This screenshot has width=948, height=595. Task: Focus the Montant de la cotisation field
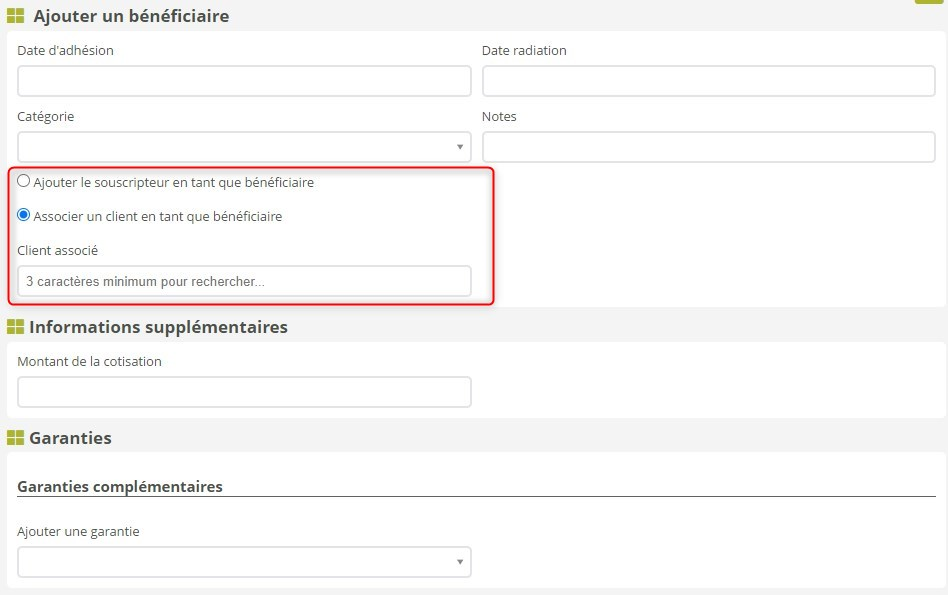(244, 392)
